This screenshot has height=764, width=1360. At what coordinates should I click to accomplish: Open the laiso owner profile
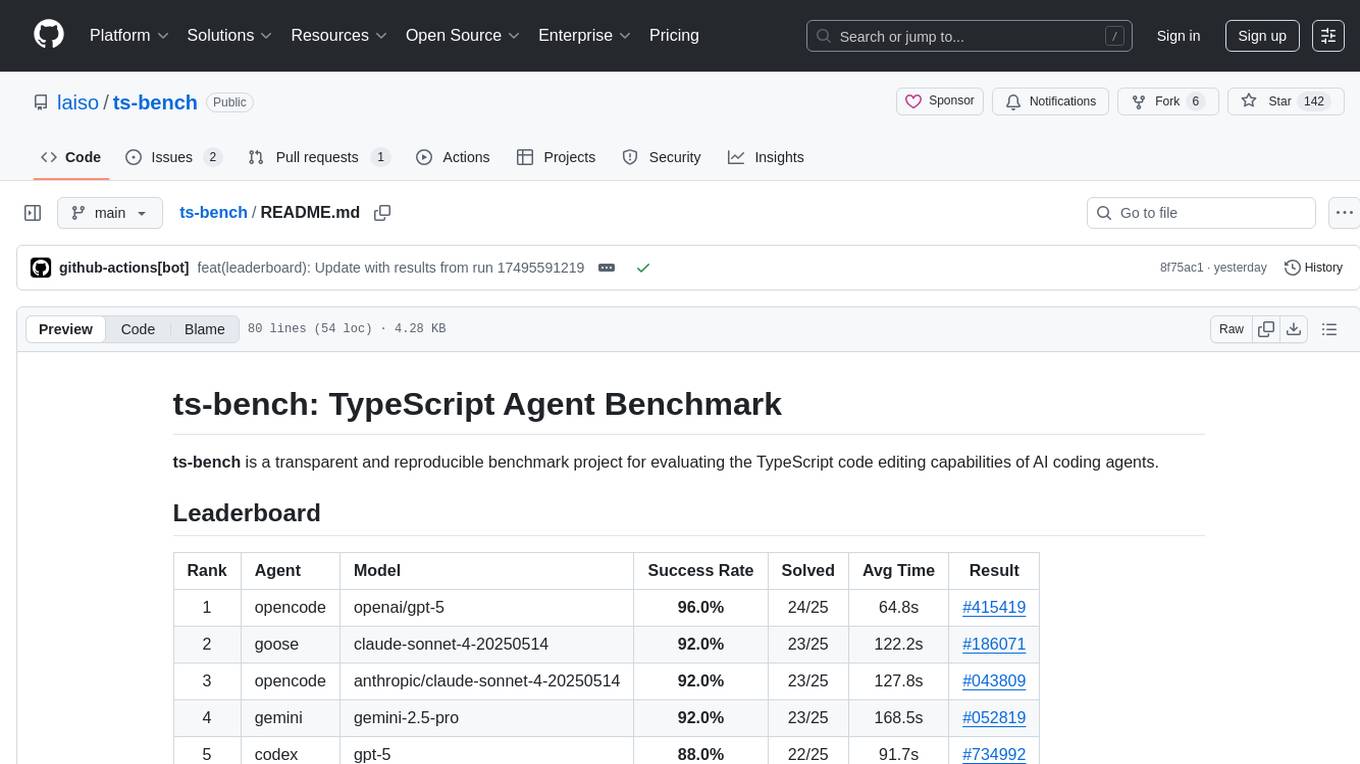(78, 102)
